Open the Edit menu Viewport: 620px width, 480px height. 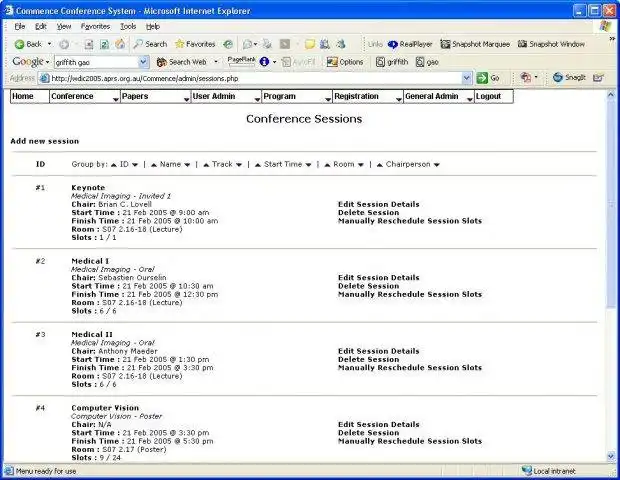41,26
